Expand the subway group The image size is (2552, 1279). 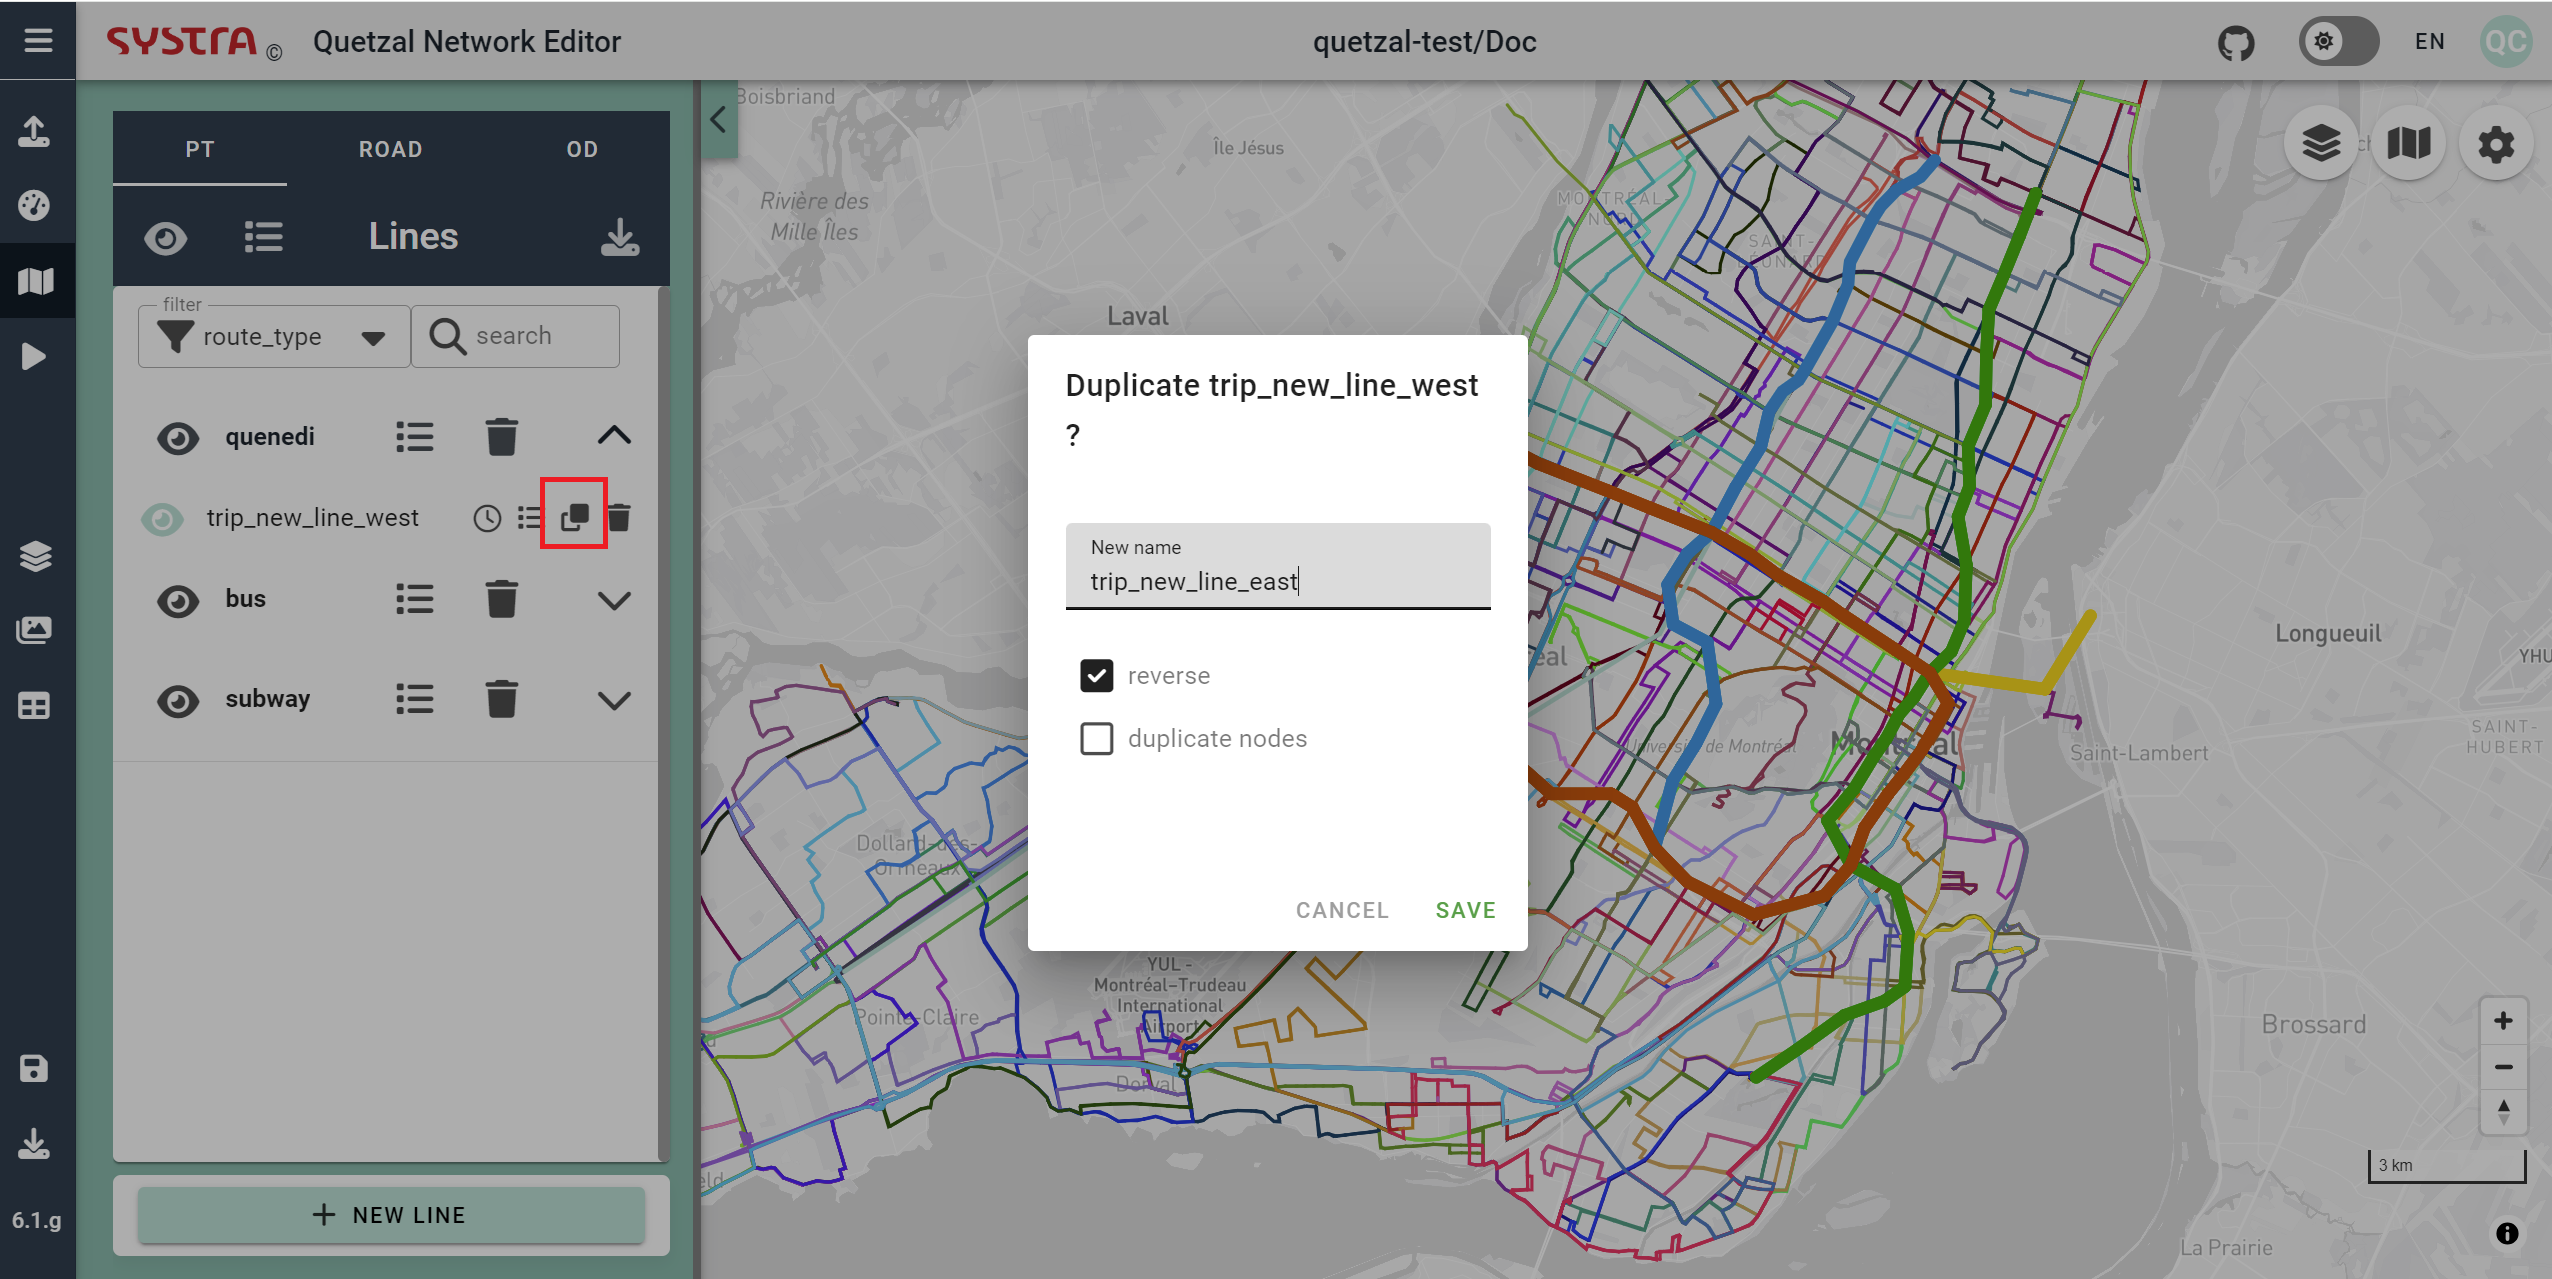coord(614,701)
